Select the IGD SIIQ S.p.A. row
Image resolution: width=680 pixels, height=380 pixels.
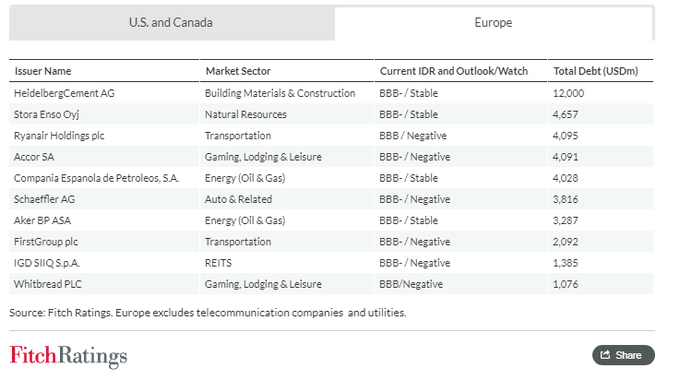pyautogui.click(x=331, y=263)
